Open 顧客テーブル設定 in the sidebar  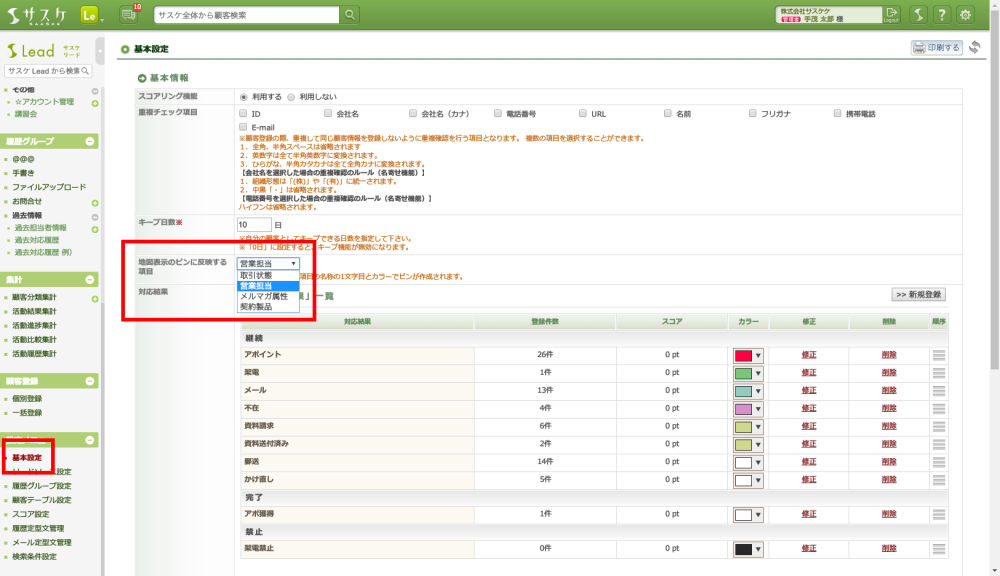[41, 500]
